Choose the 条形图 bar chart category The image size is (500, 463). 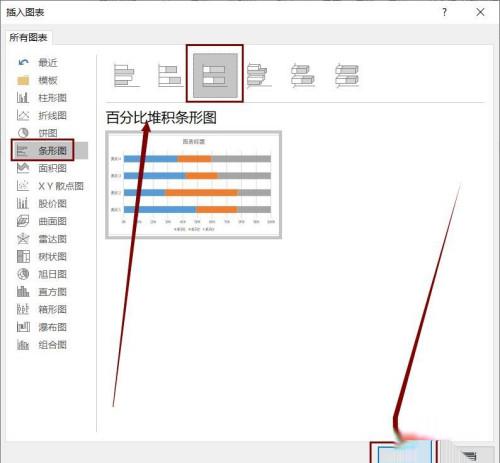coord(50,150)
